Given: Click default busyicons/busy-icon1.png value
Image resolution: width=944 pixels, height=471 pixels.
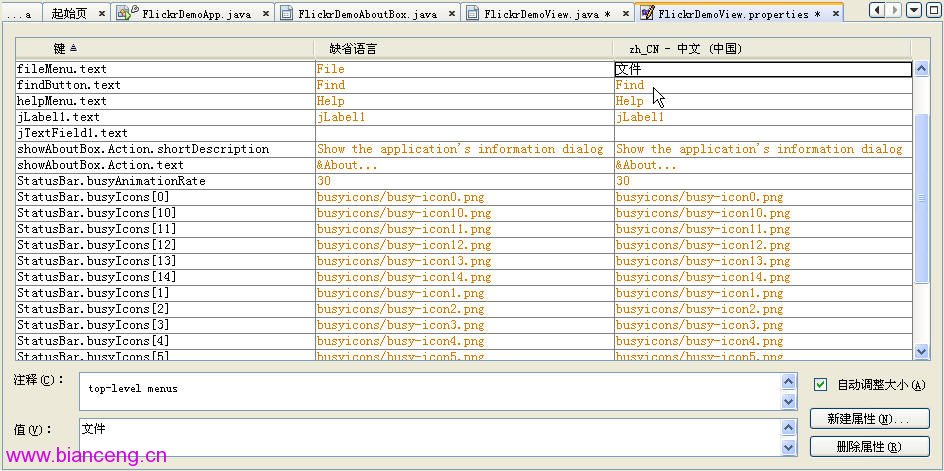Looking at the screenshot, I should (x=463, y=293).
